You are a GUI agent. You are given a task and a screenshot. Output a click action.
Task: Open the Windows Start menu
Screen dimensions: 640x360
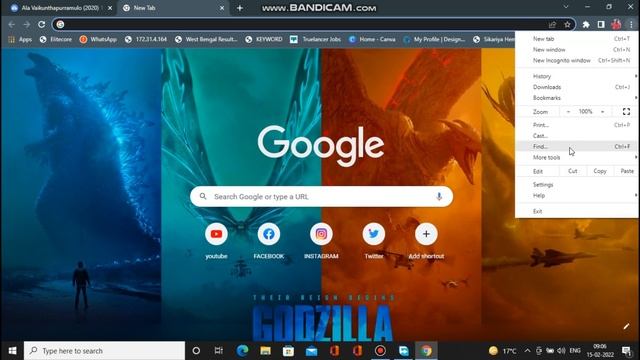tap(12, 351)
